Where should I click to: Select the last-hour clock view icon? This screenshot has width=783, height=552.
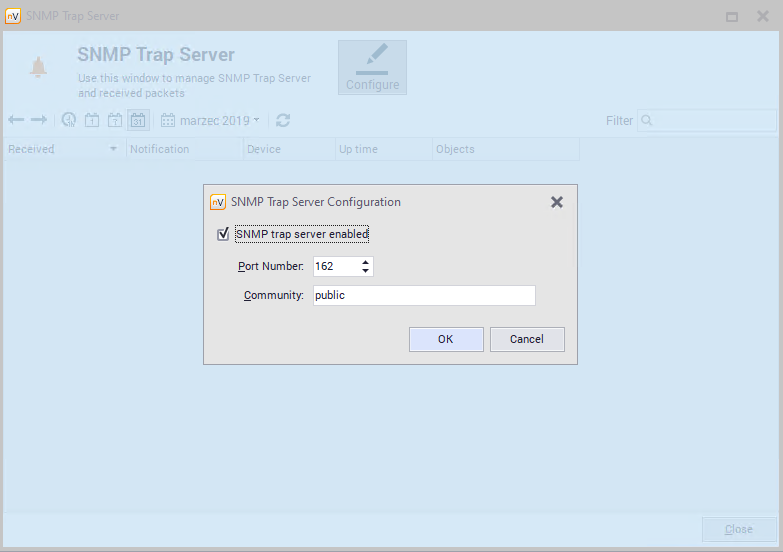click(68, 120)
